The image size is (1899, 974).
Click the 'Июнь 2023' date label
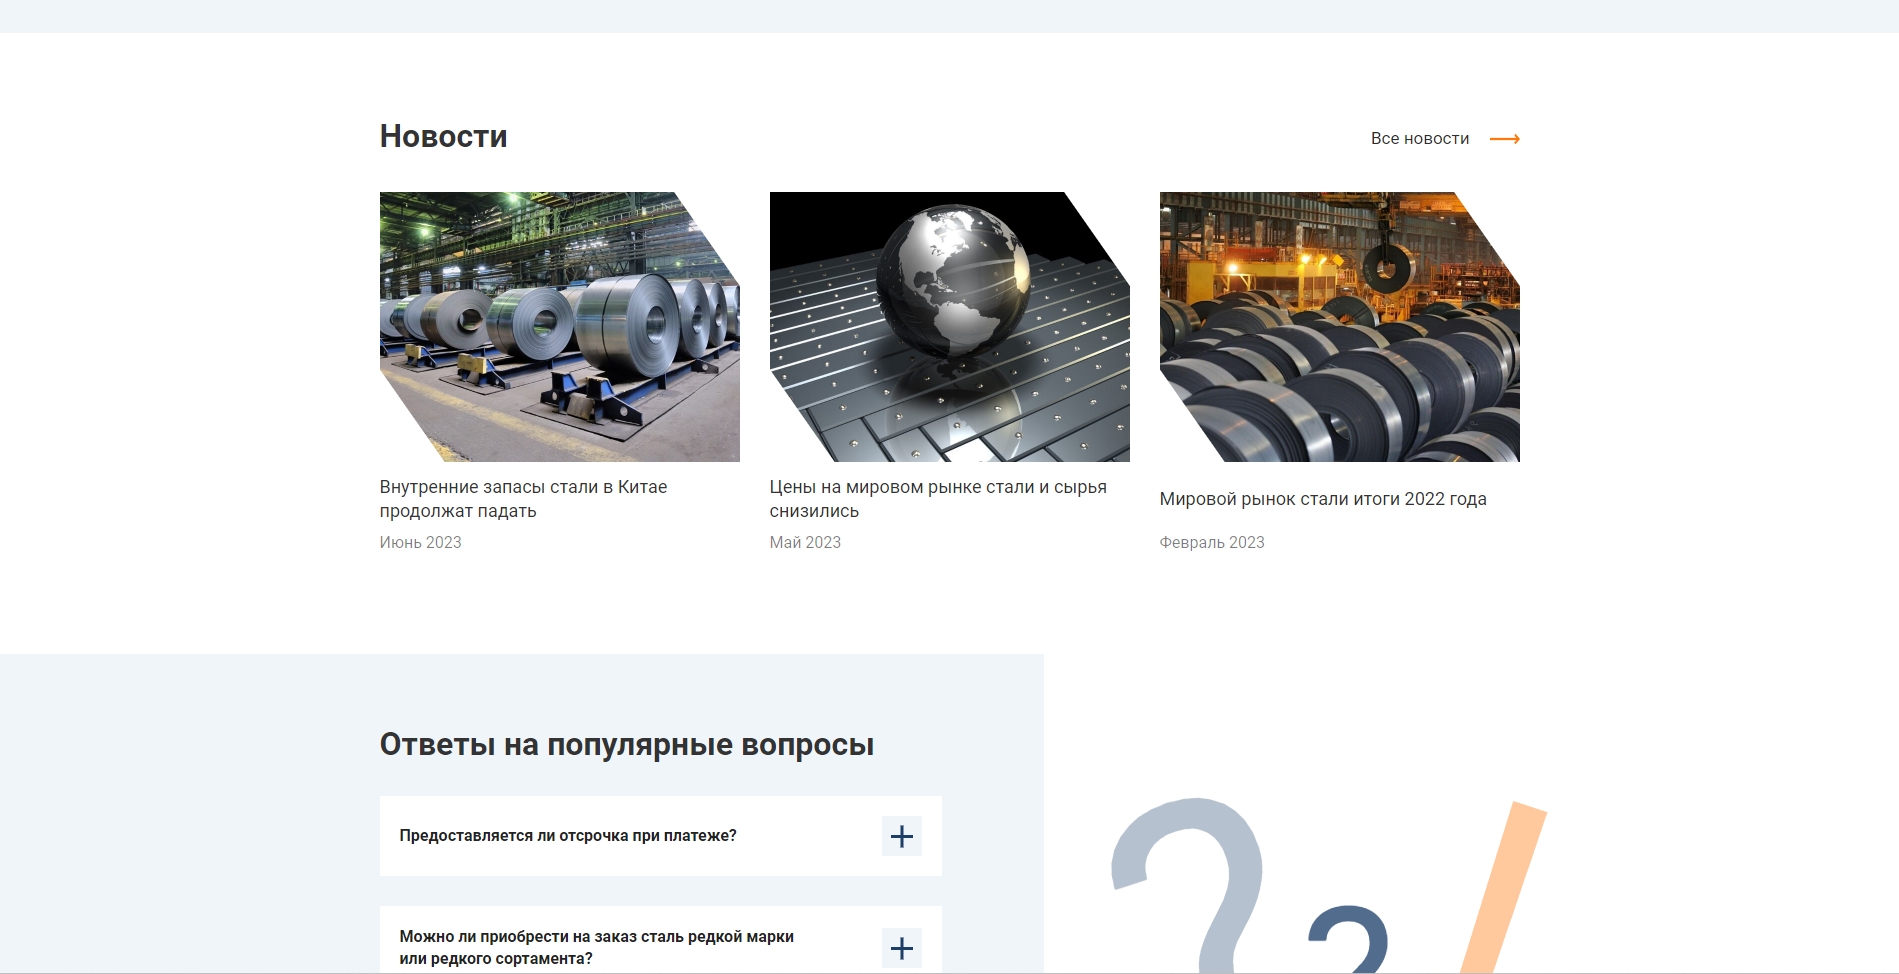point(420,542)
